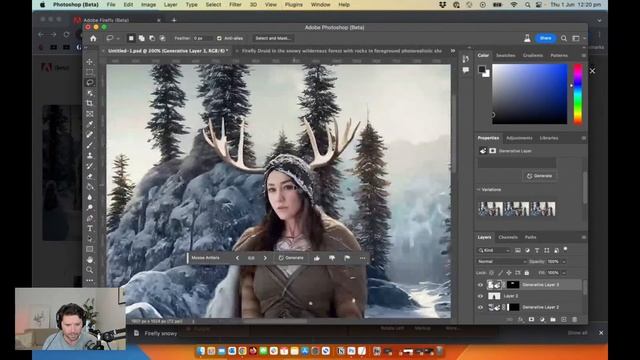The height and width of the screenshot is (360, 640).
Task: Click the thumbs down icon in contextual bar
Action: pos(332,258)
